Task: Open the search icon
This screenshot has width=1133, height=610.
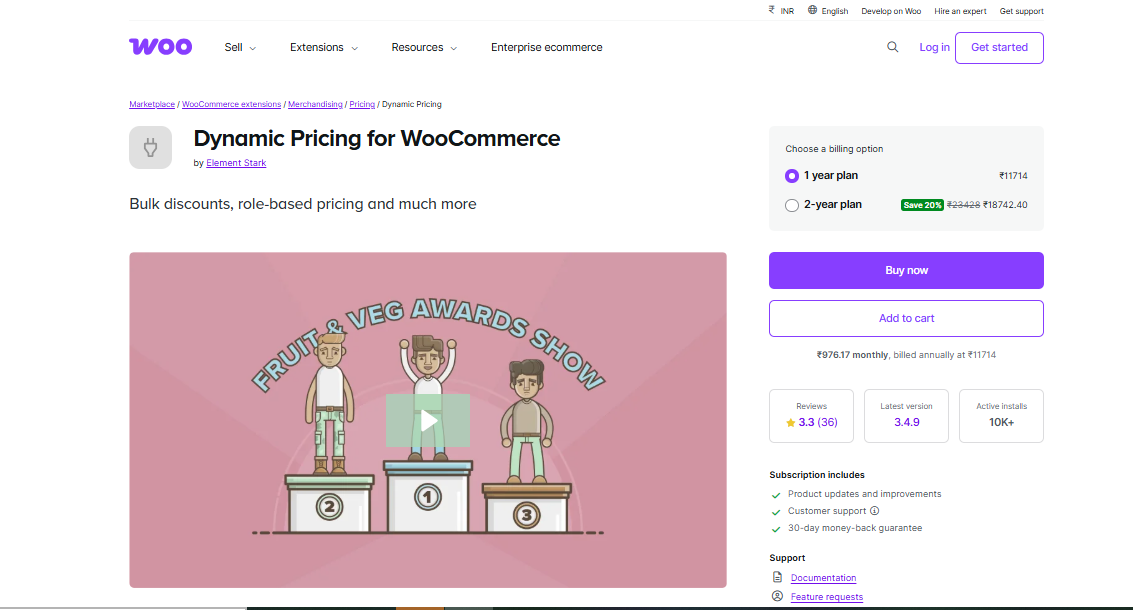Action: click(892, 47)
